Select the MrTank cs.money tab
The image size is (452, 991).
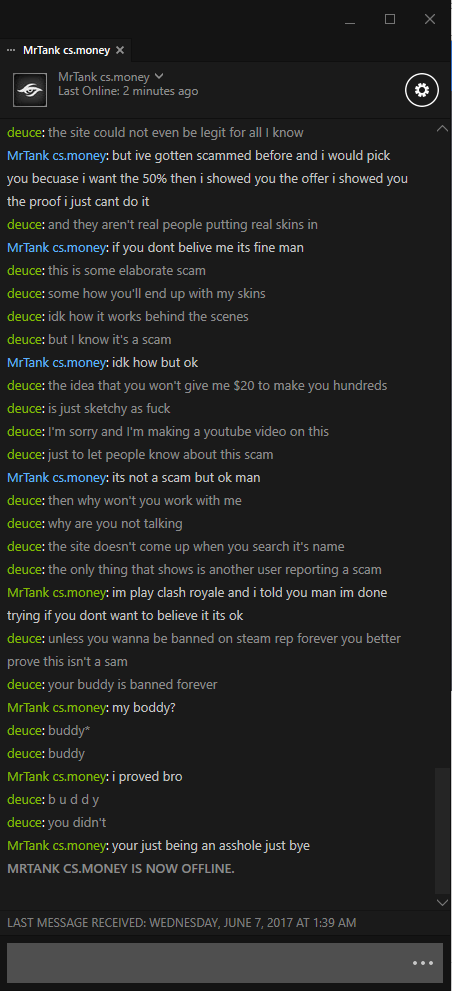66,50
